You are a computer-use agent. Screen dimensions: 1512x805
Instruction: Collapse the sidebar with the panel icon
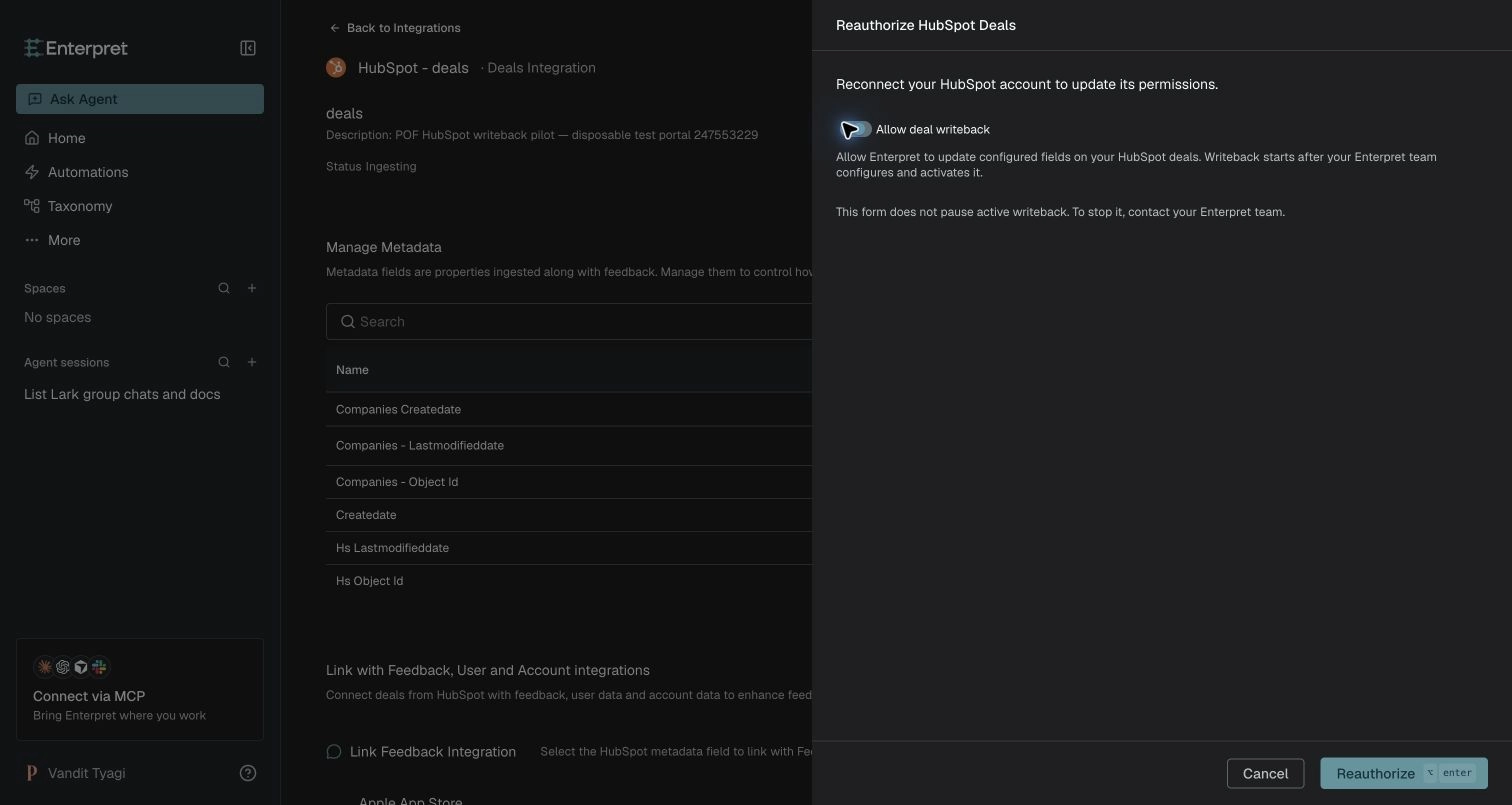(x=248, y=48)
